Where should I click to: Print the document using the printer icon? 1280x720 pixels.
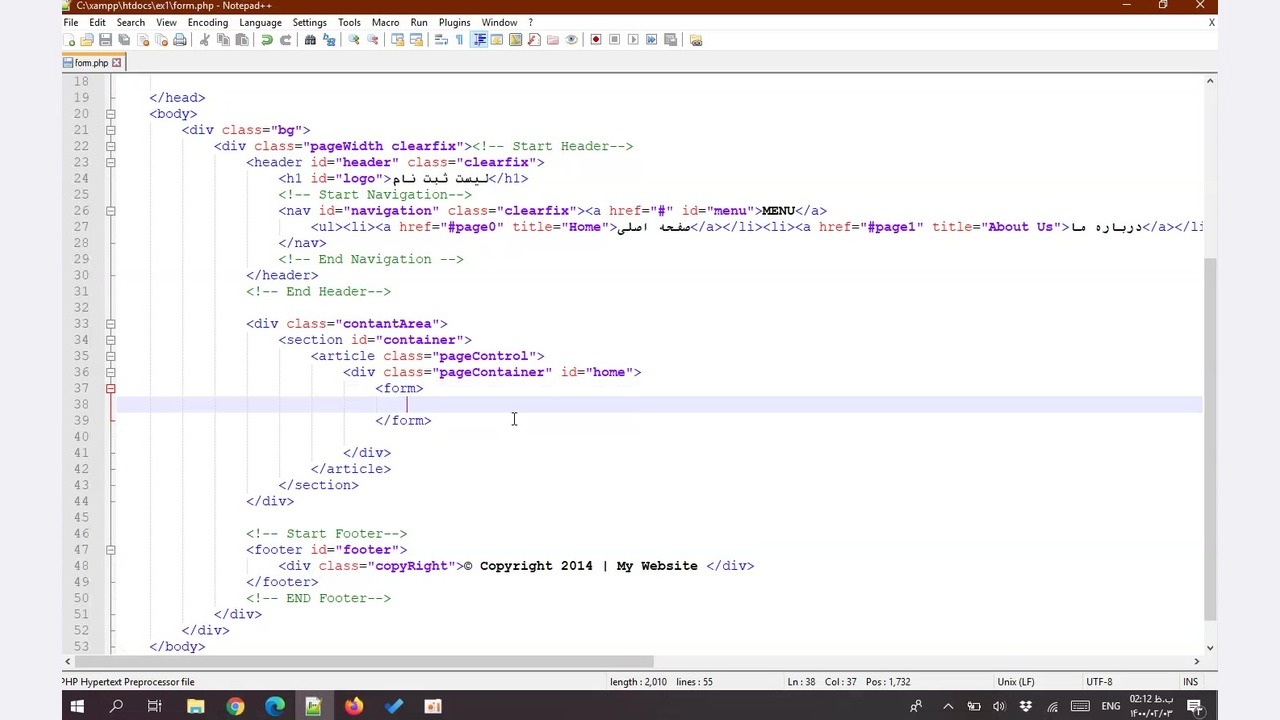[180, 40]
